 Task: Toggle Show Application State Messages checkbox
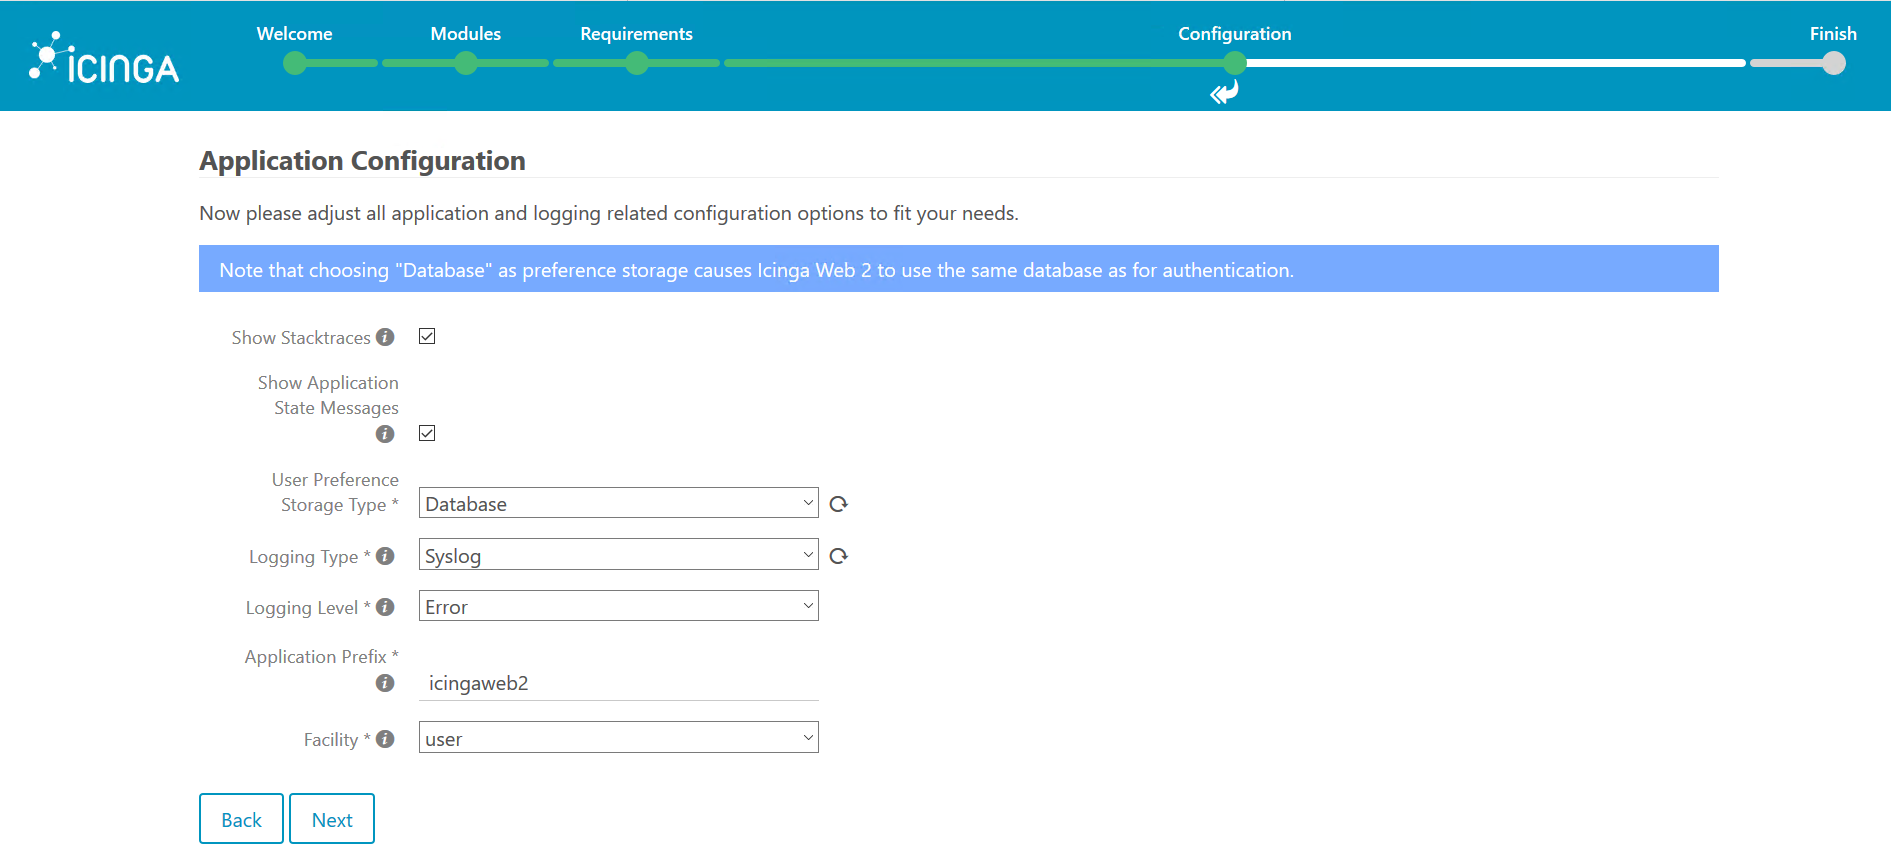coord(427,433)
